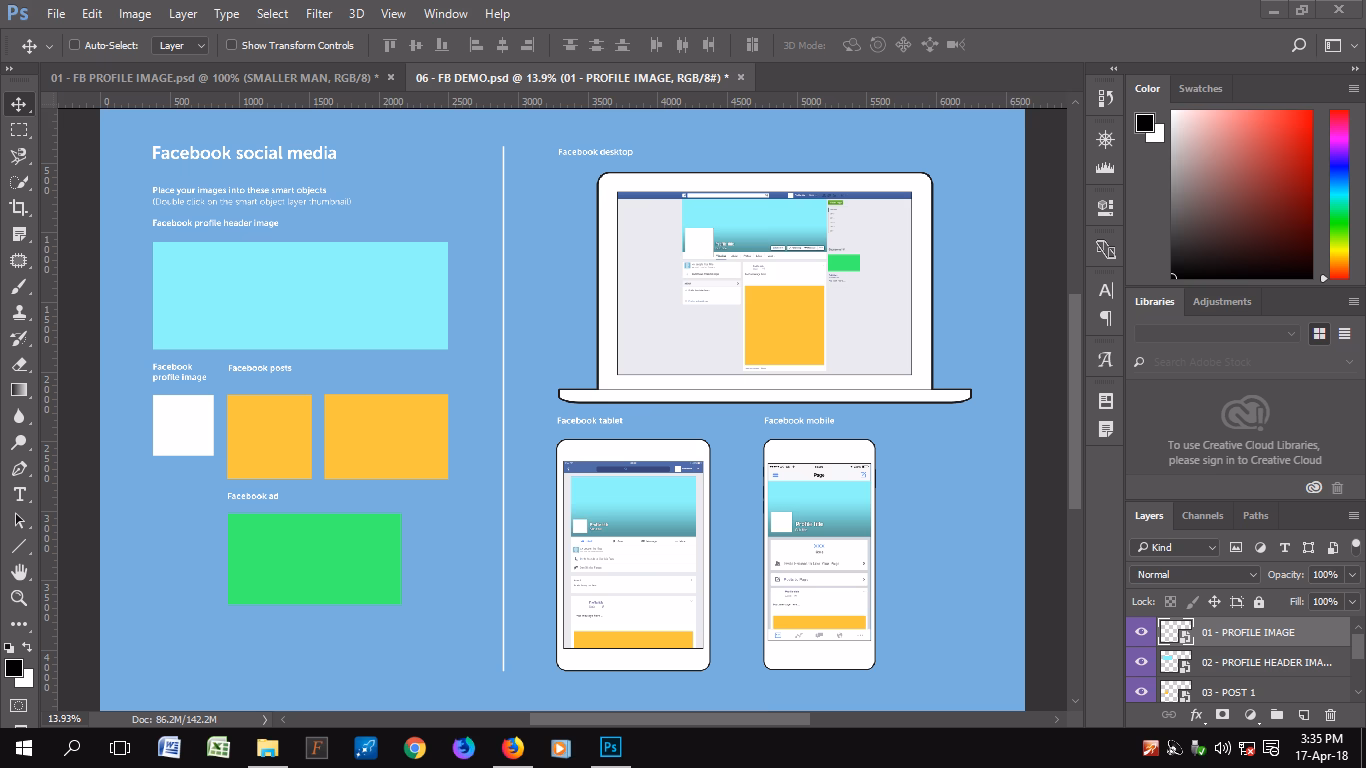Hide the 01 - PROFILE IMAGE layer
This screenshot has width=1366, height=768.
click(1141, 632)
